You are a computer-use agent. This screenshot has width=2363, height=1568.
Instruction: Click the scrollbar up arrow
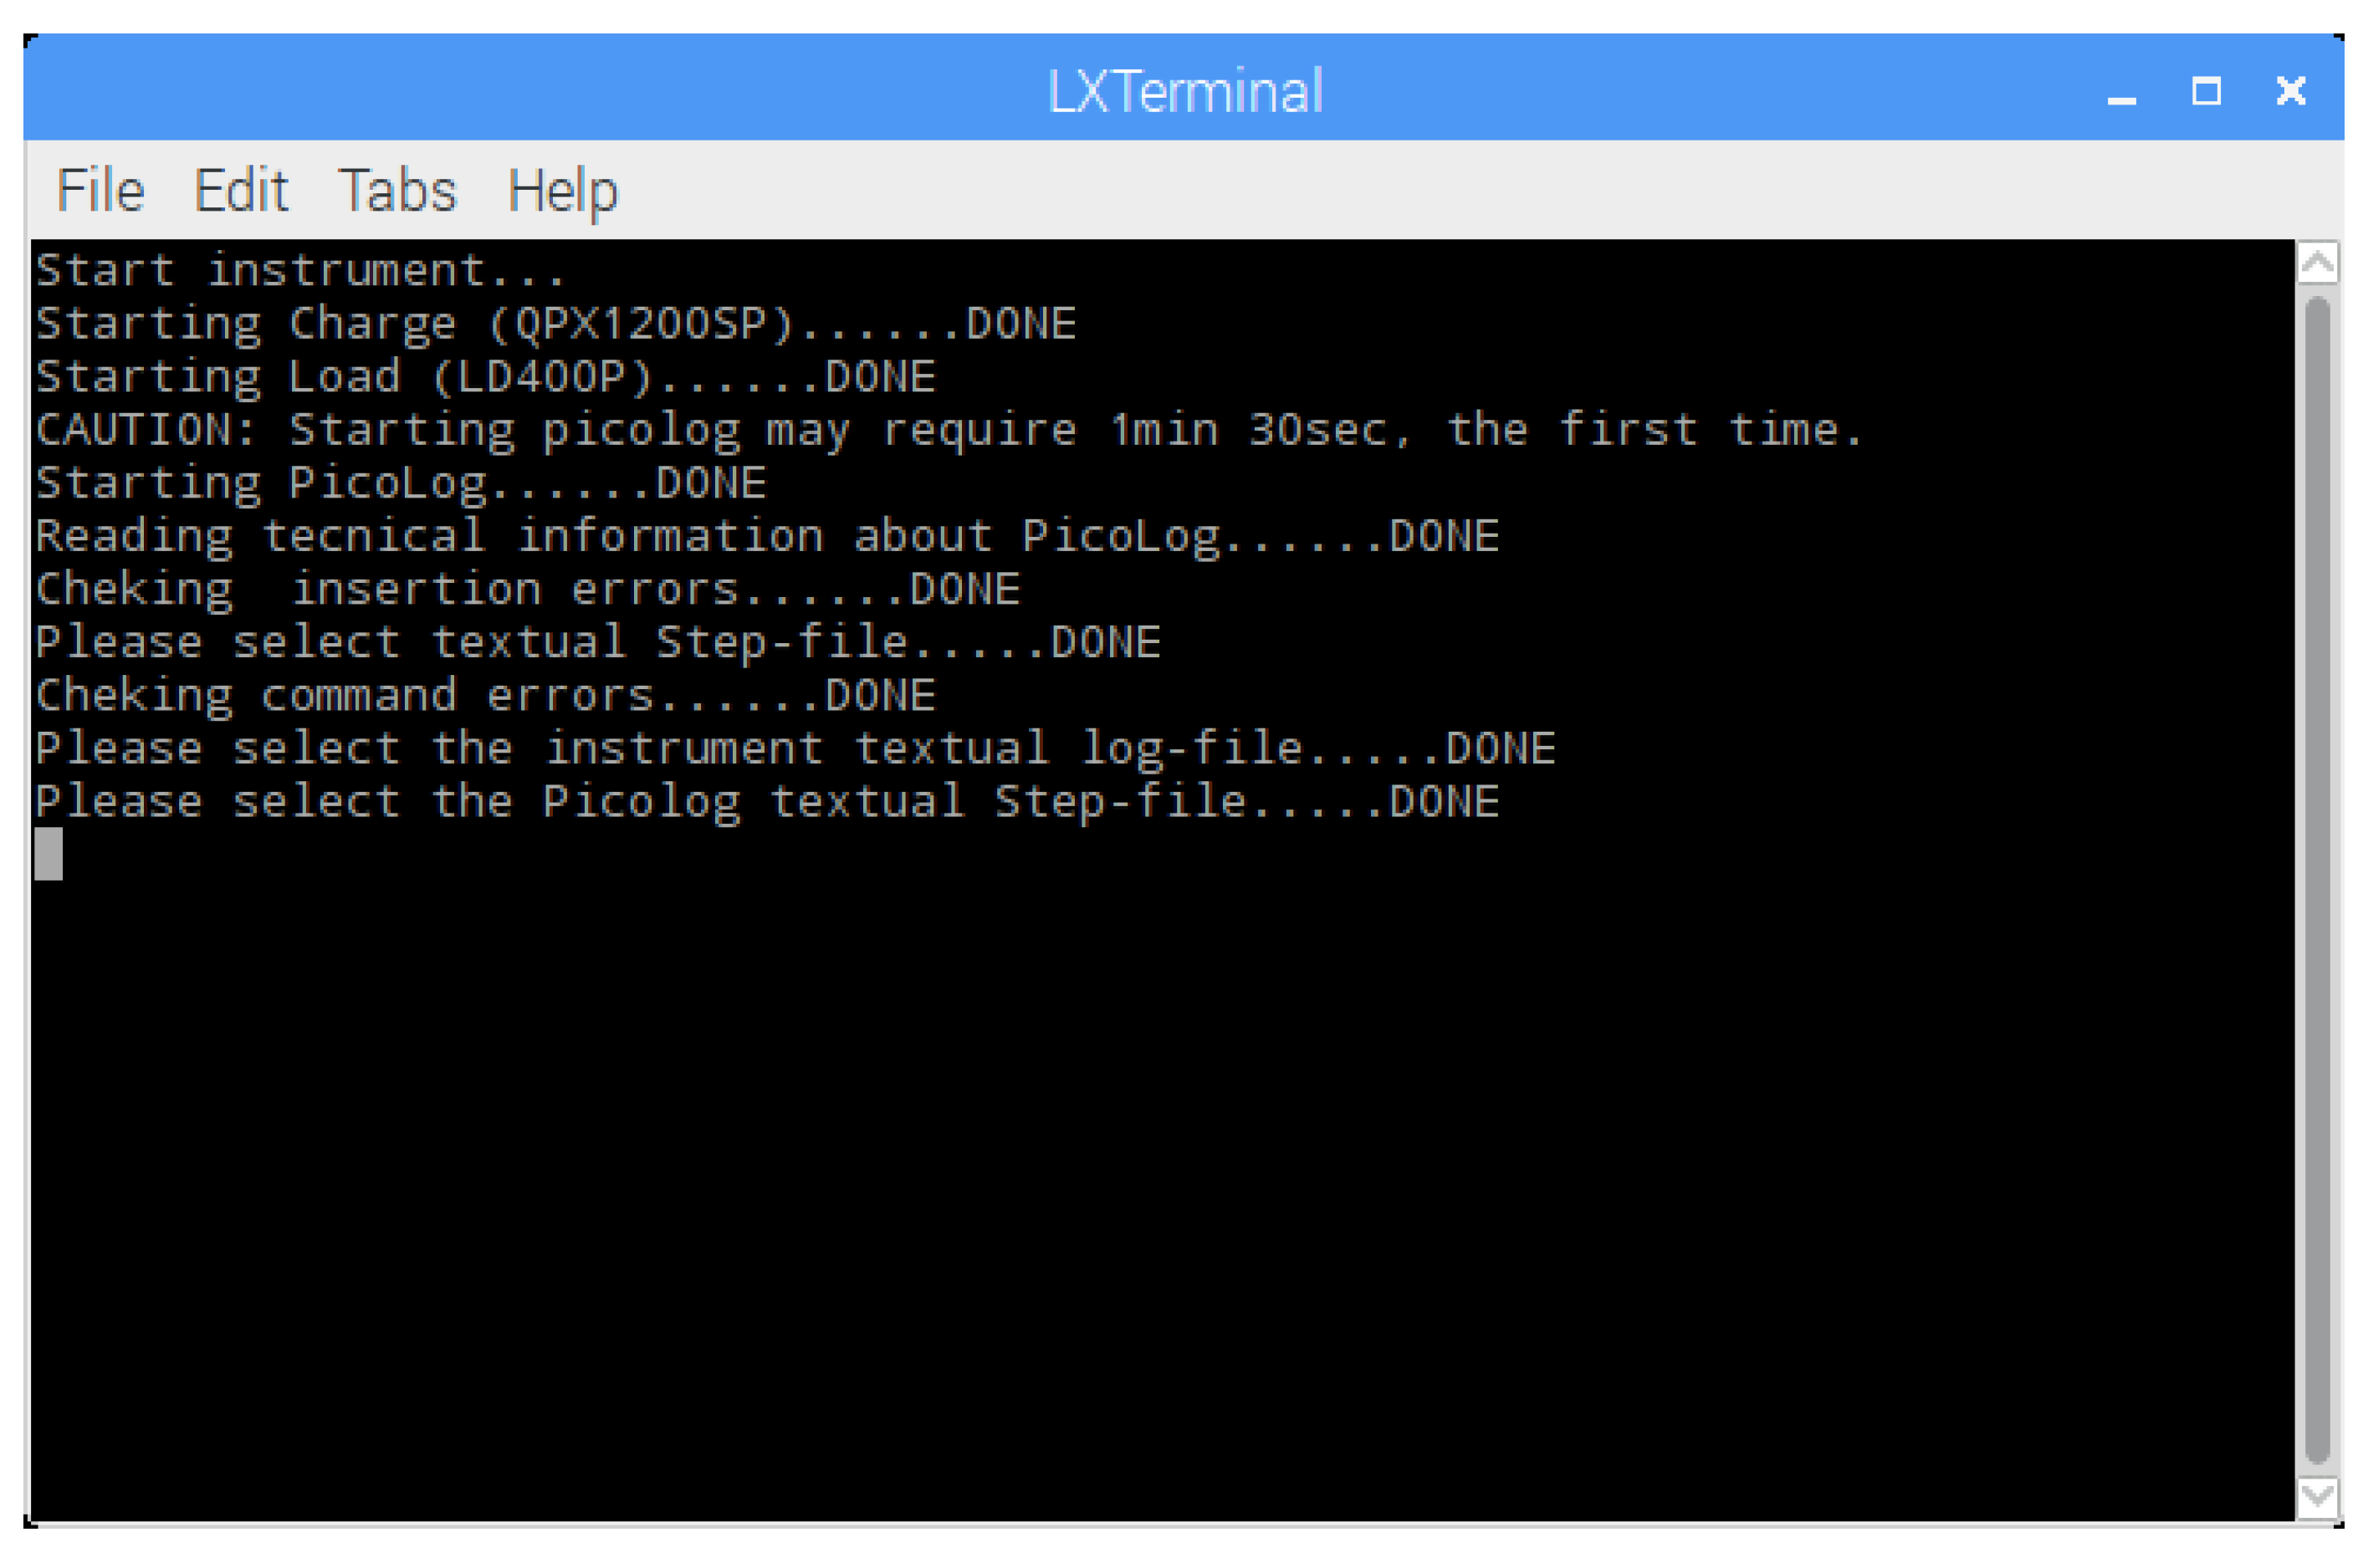point(2317,263)
